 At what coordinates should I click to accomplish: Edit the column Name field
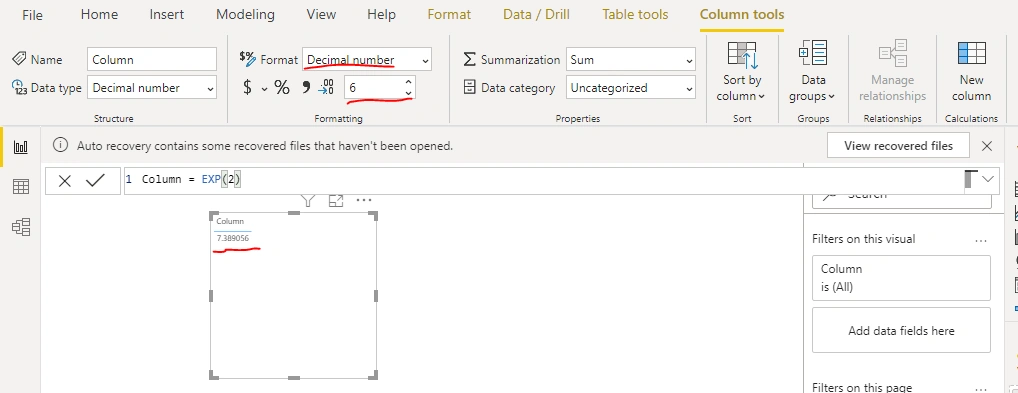(152, 59)
